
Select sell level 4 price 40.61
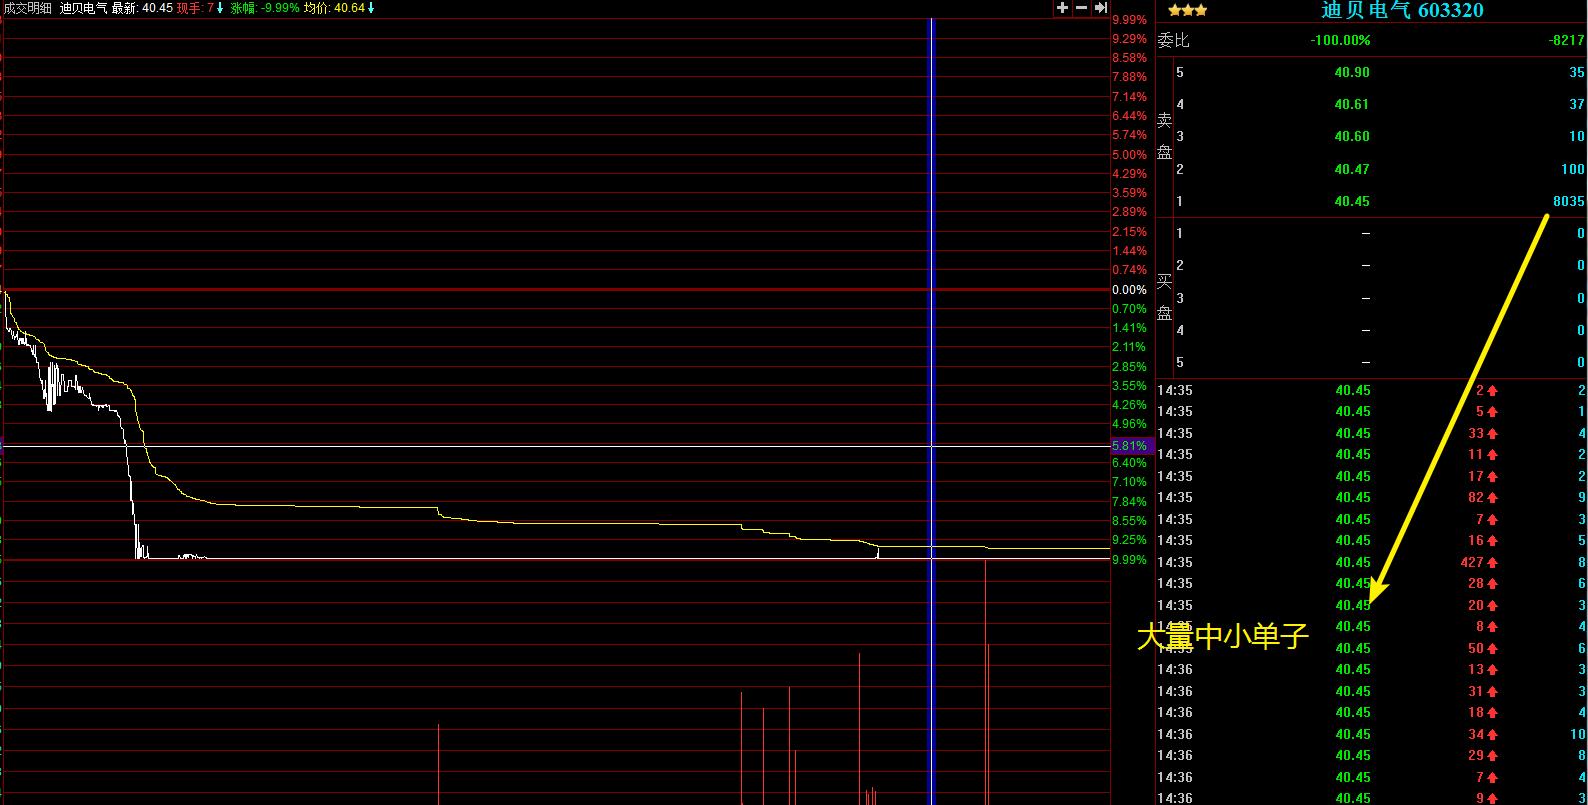1352,105
